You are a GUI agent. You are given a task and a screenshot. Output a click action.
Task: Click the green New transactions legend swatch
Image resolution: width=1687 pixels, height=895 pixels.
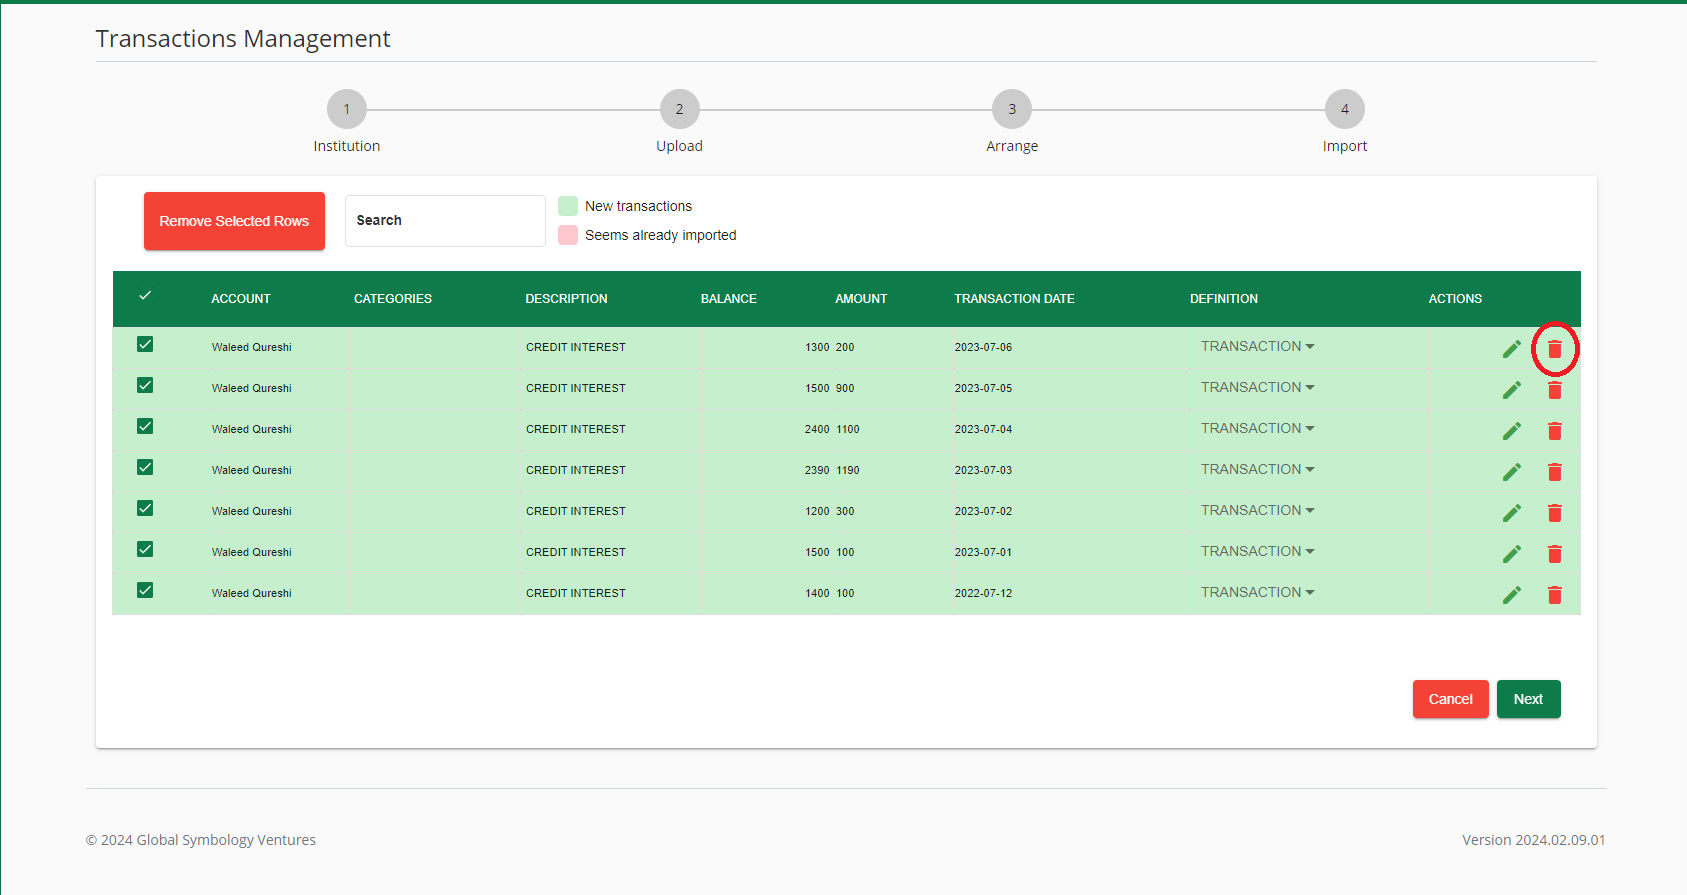(568, 206)
